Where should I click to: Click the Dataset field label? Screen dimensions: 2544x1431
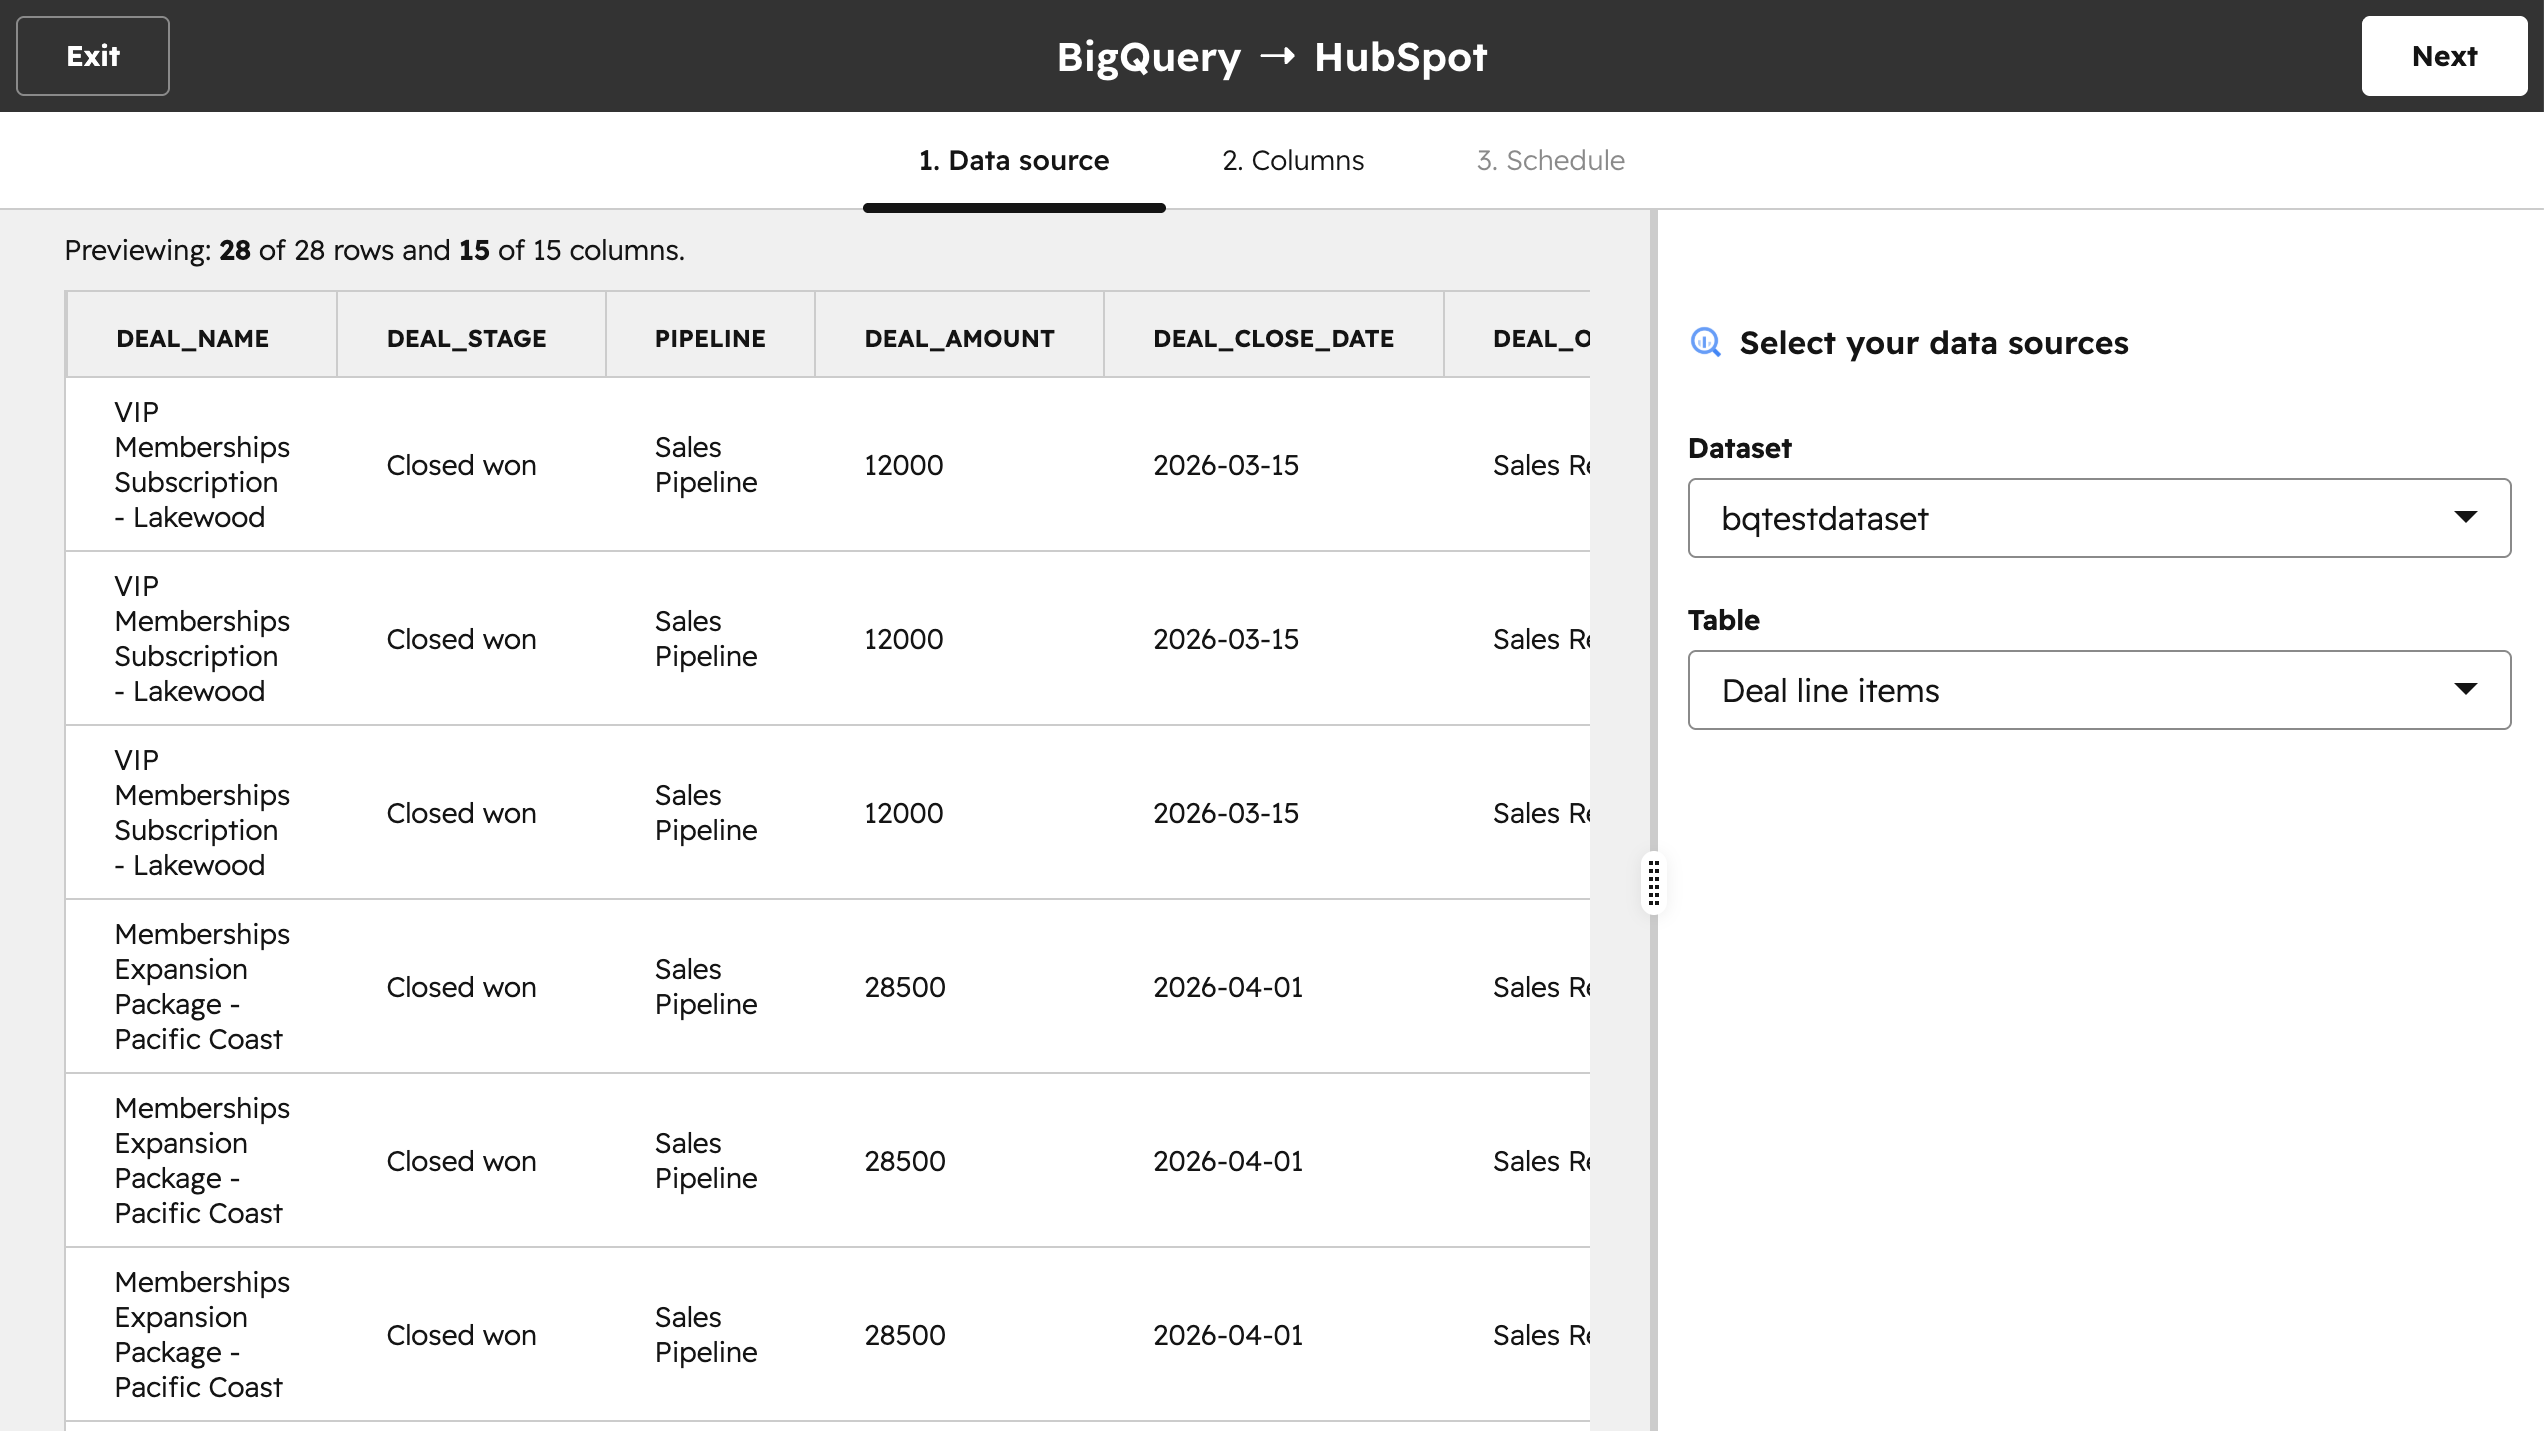click(1739, 448)
